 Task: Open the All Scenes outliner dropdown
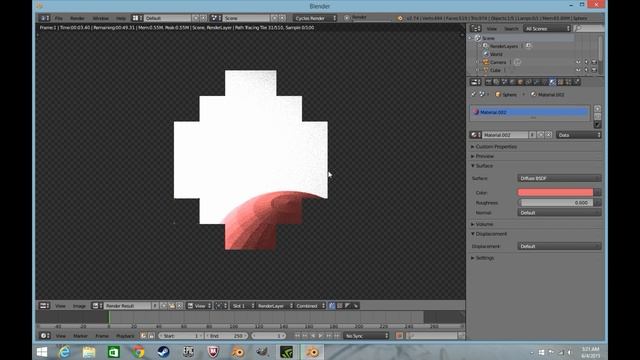pyautogui.click(x=547, y=29)
